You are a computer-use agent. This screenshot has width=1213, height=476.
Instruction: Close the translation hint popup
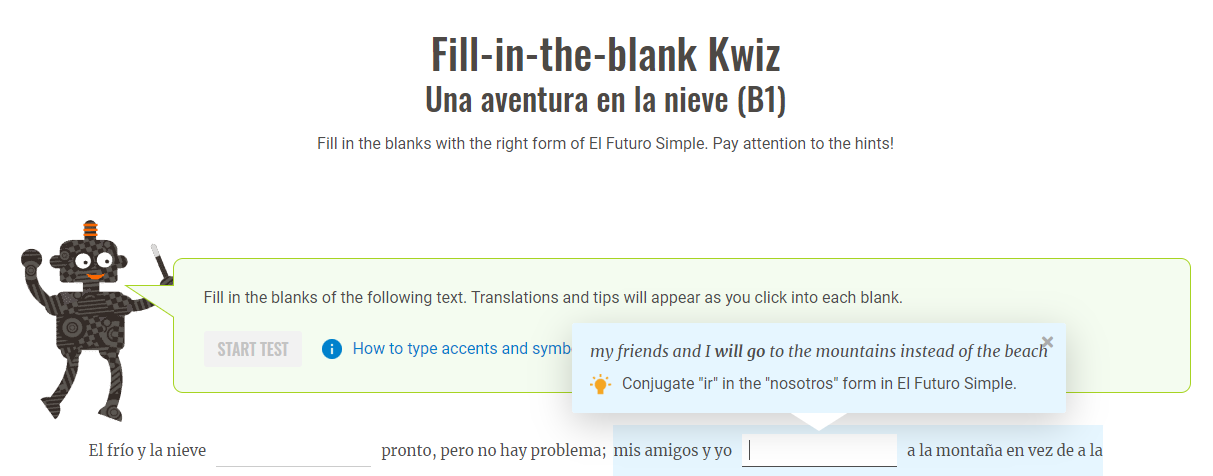coord(1047,342)
